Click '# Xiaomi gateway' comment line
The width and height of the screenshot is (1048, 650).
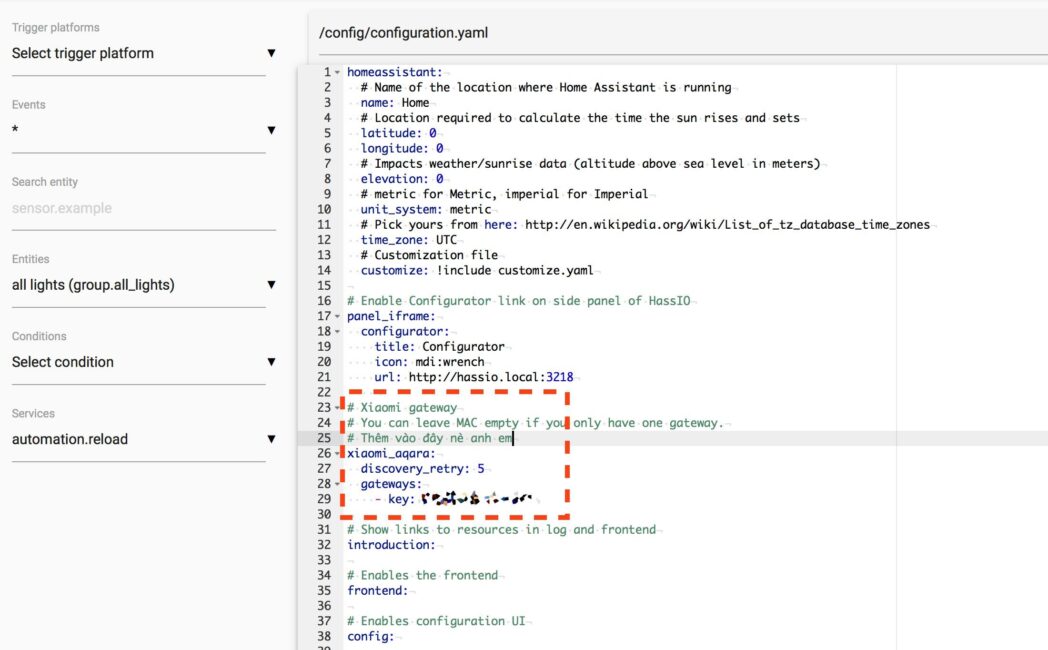pos(402,408)
